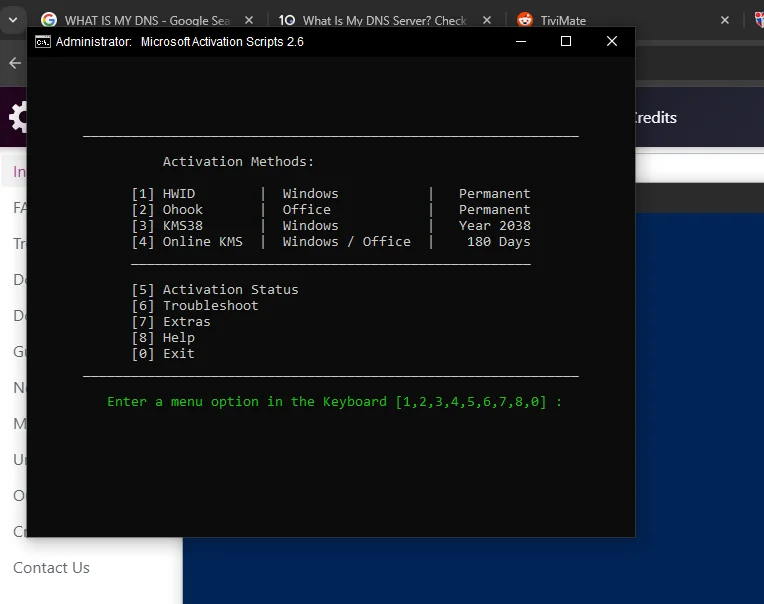Click the '[6] Troubleshoot' line
Viewport: 764px width, 604px height.
pyautogui.click(x=195, y=306)
